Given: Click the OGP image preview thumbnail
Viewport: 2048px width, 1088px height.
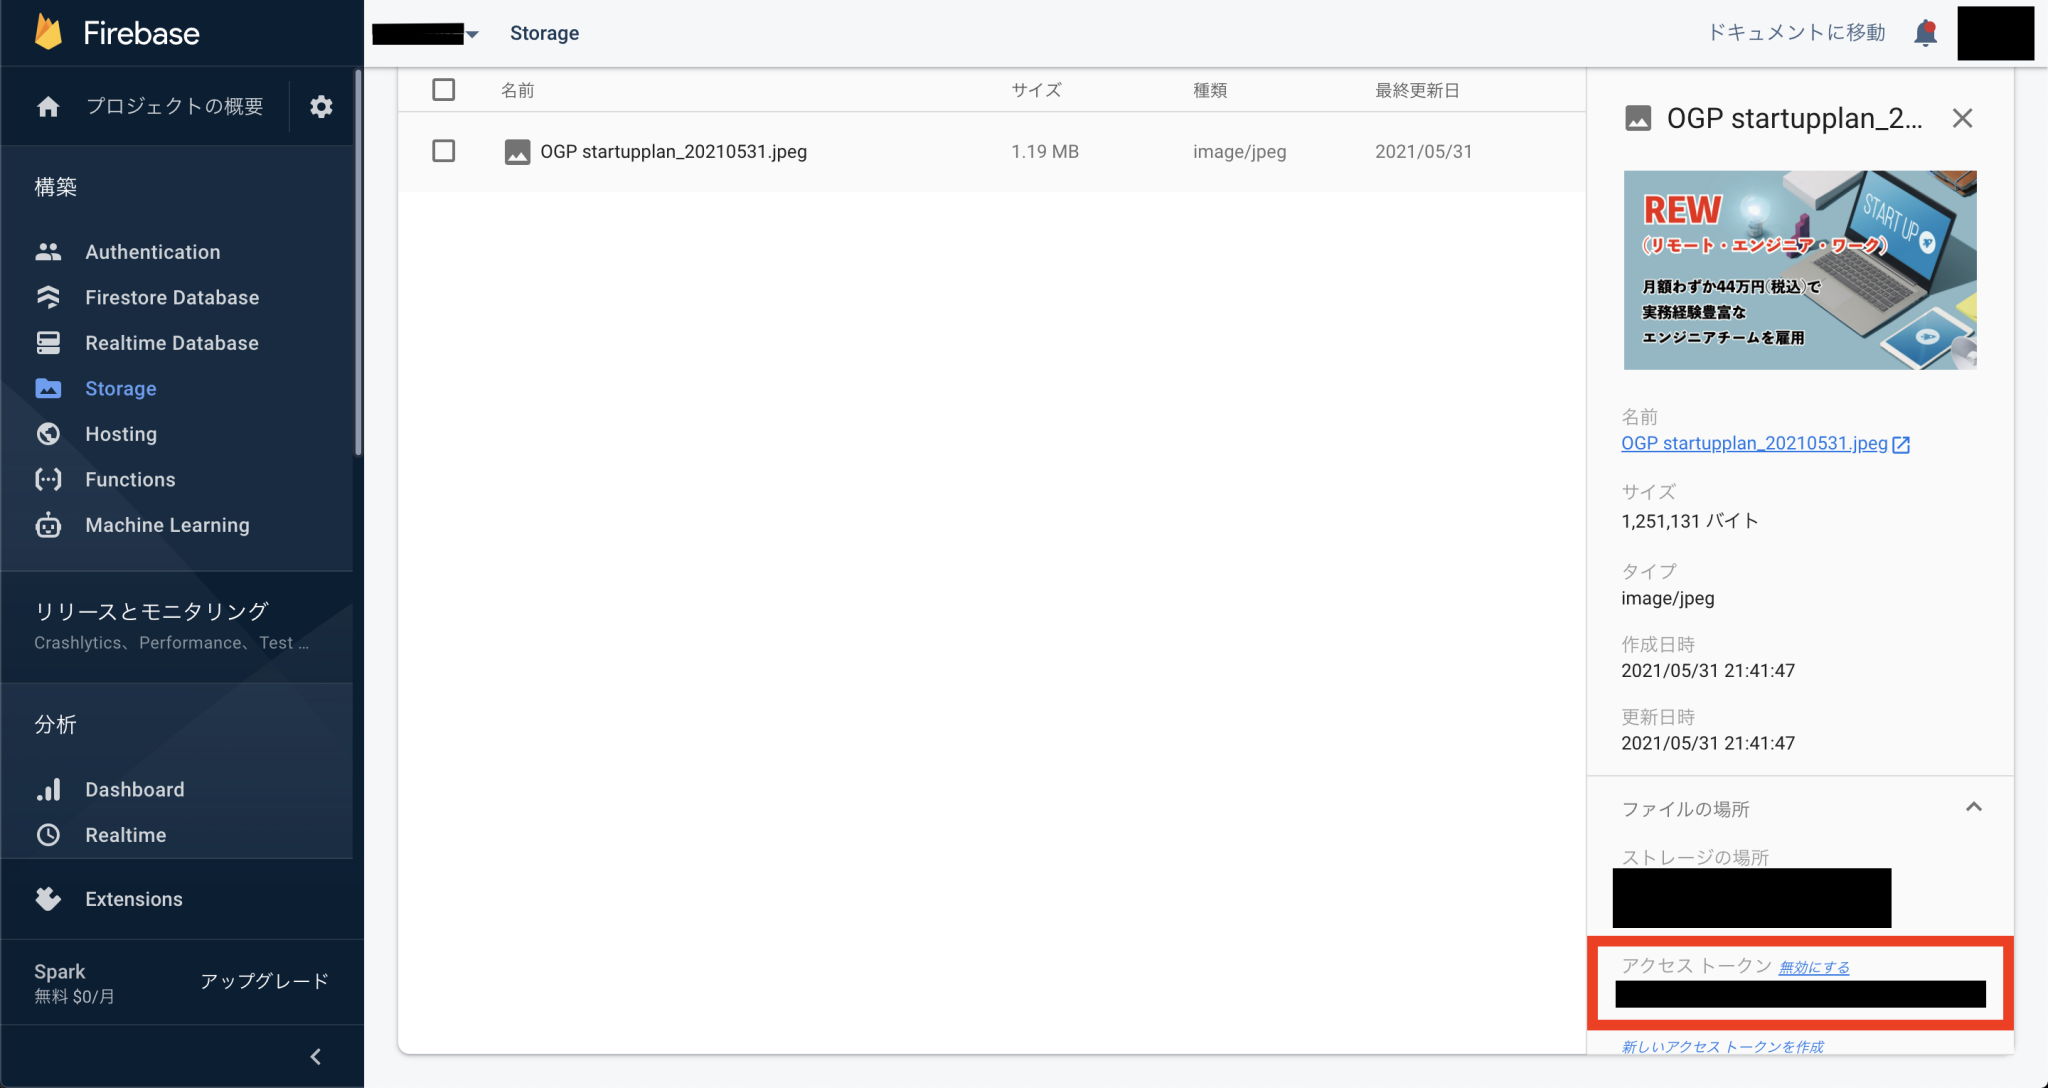Looking at the screenshot, I should [1798, 270].
